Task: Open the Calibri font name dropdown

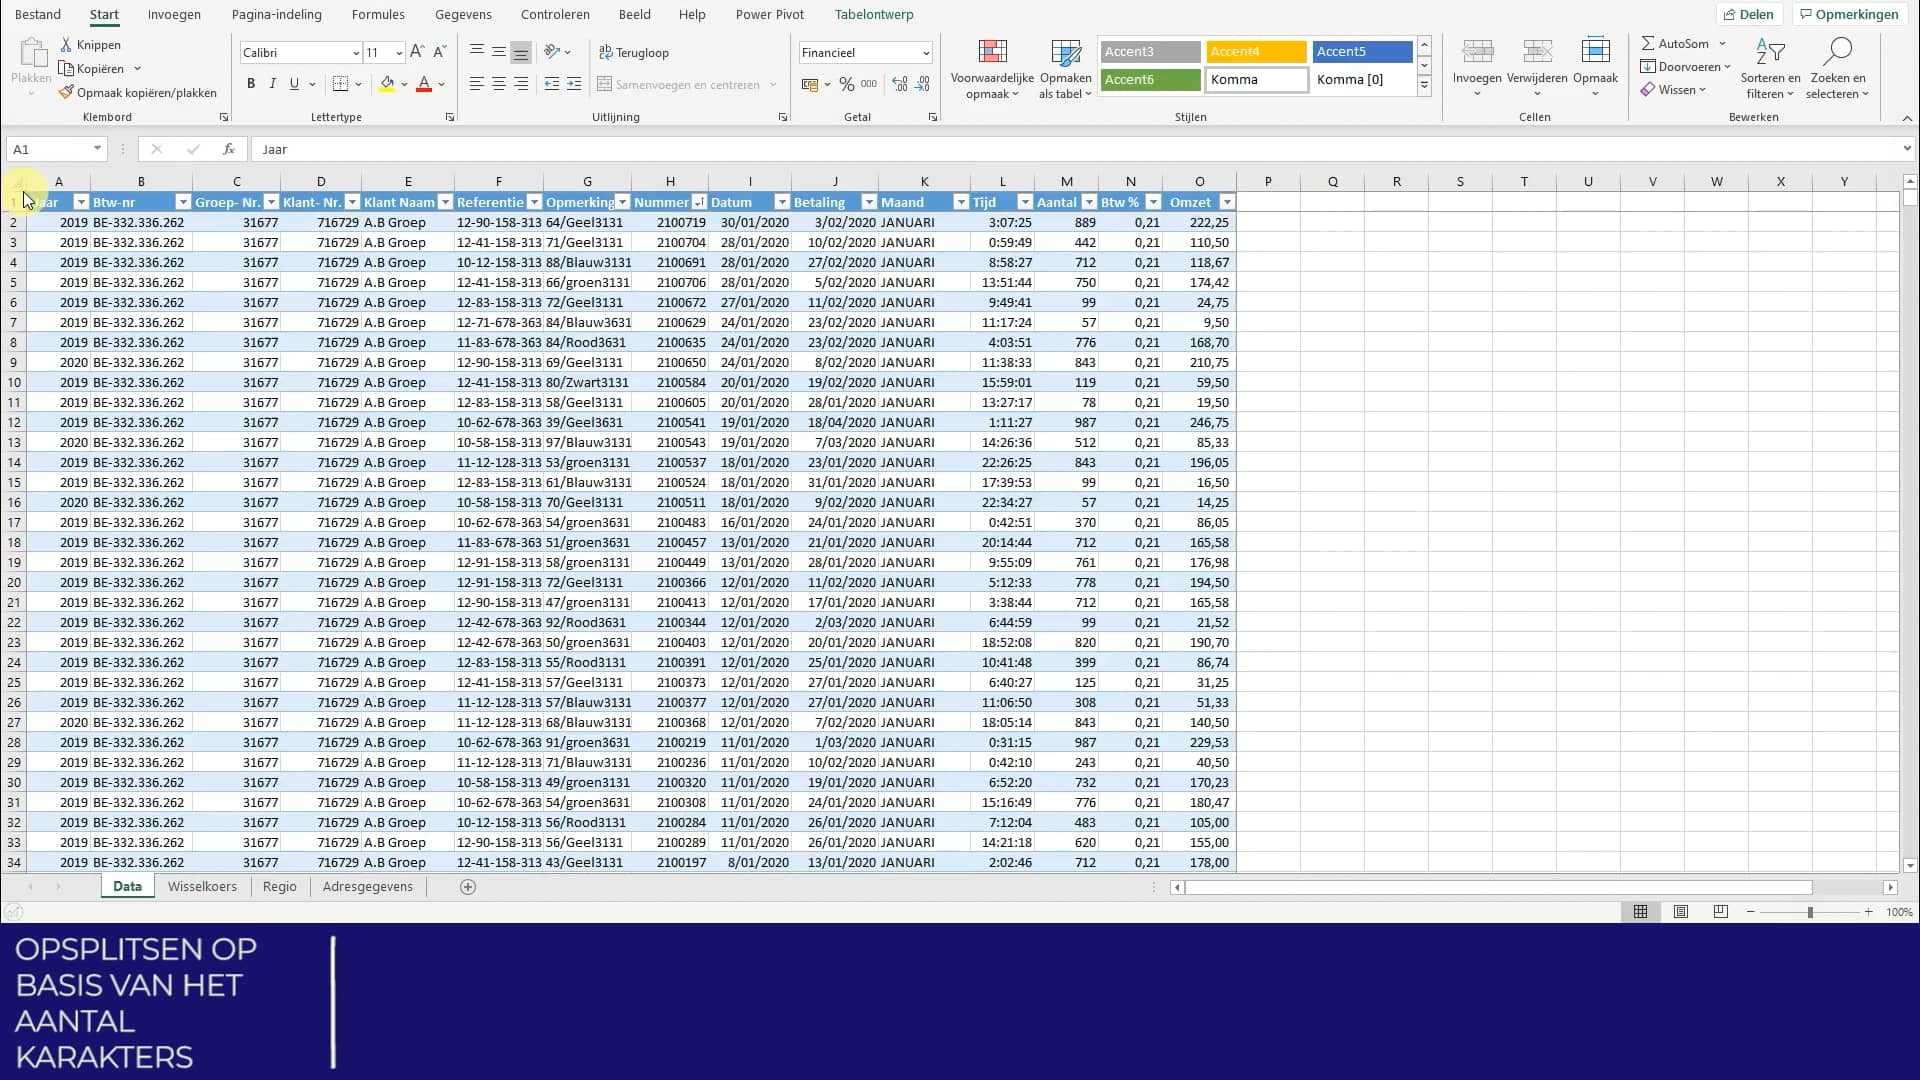Action: tap(355, 52)
